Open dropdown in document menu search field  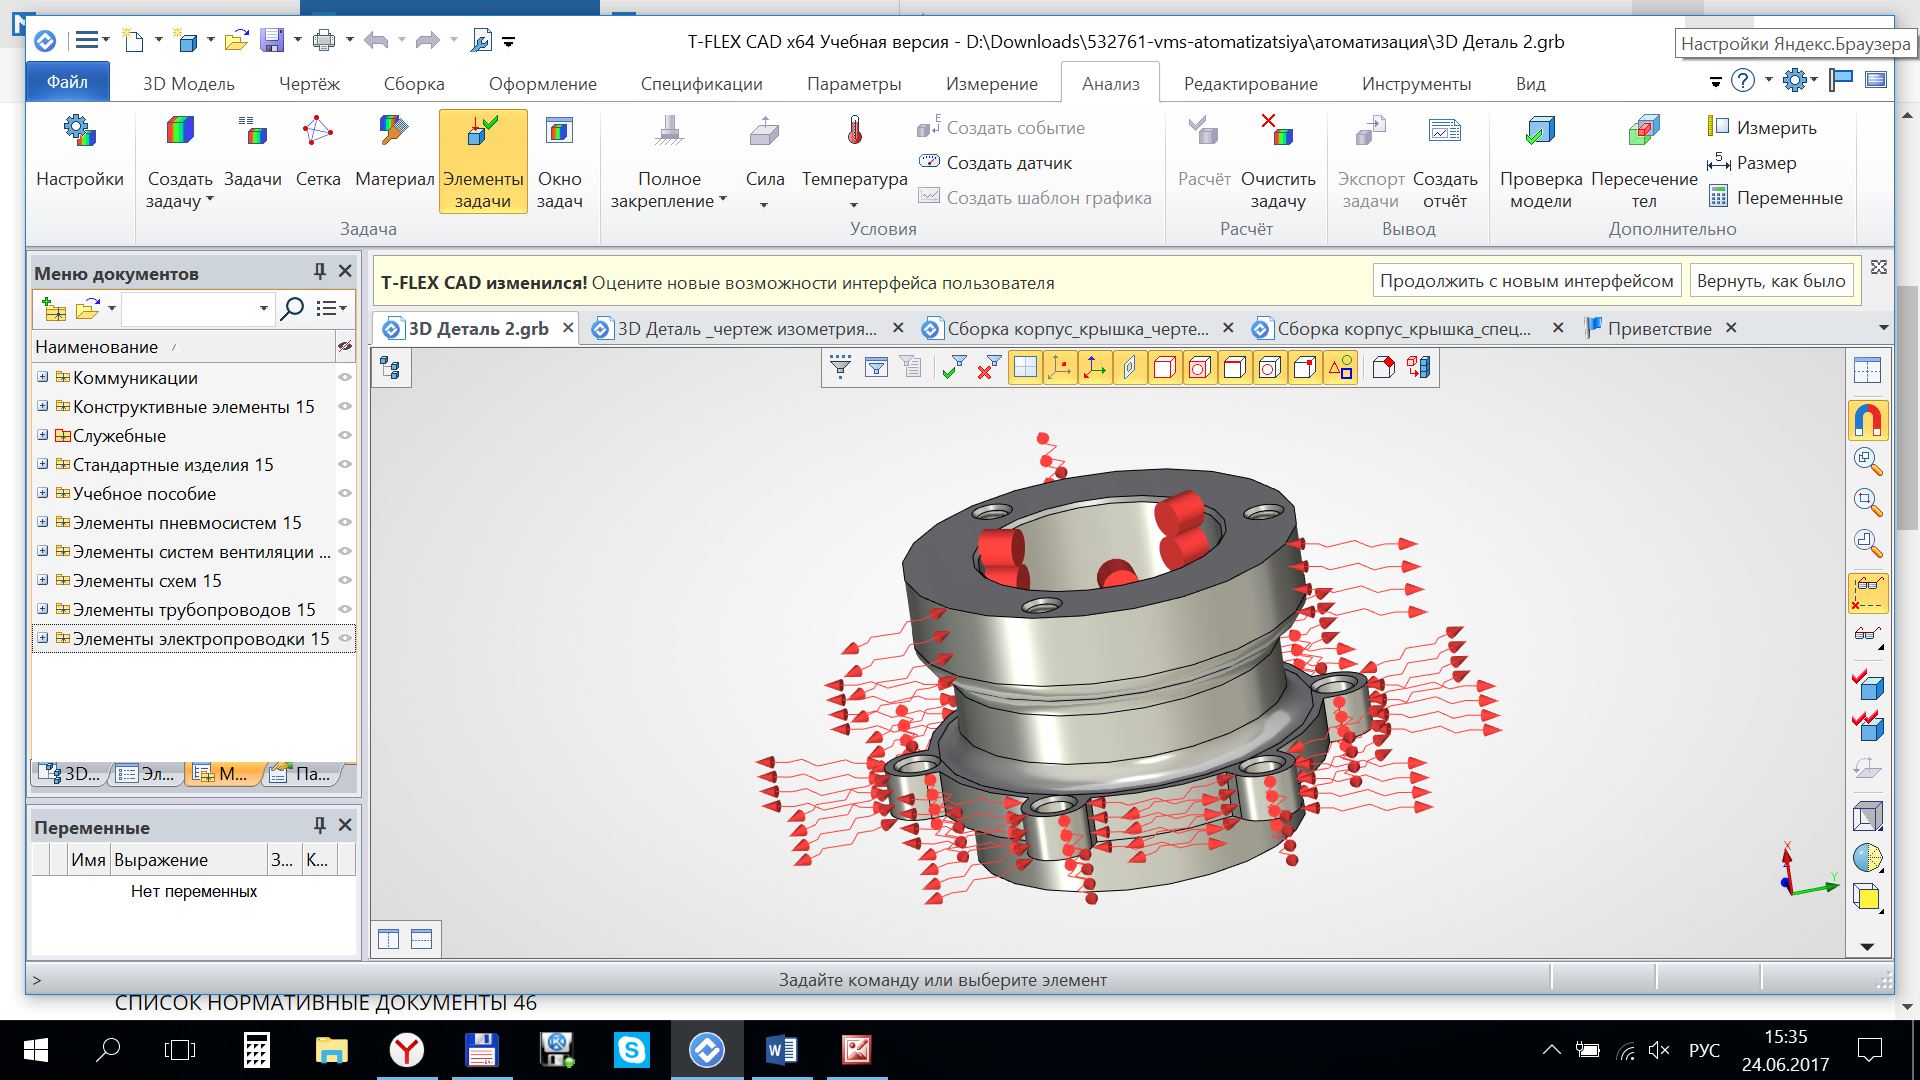[x=263, y=309]
